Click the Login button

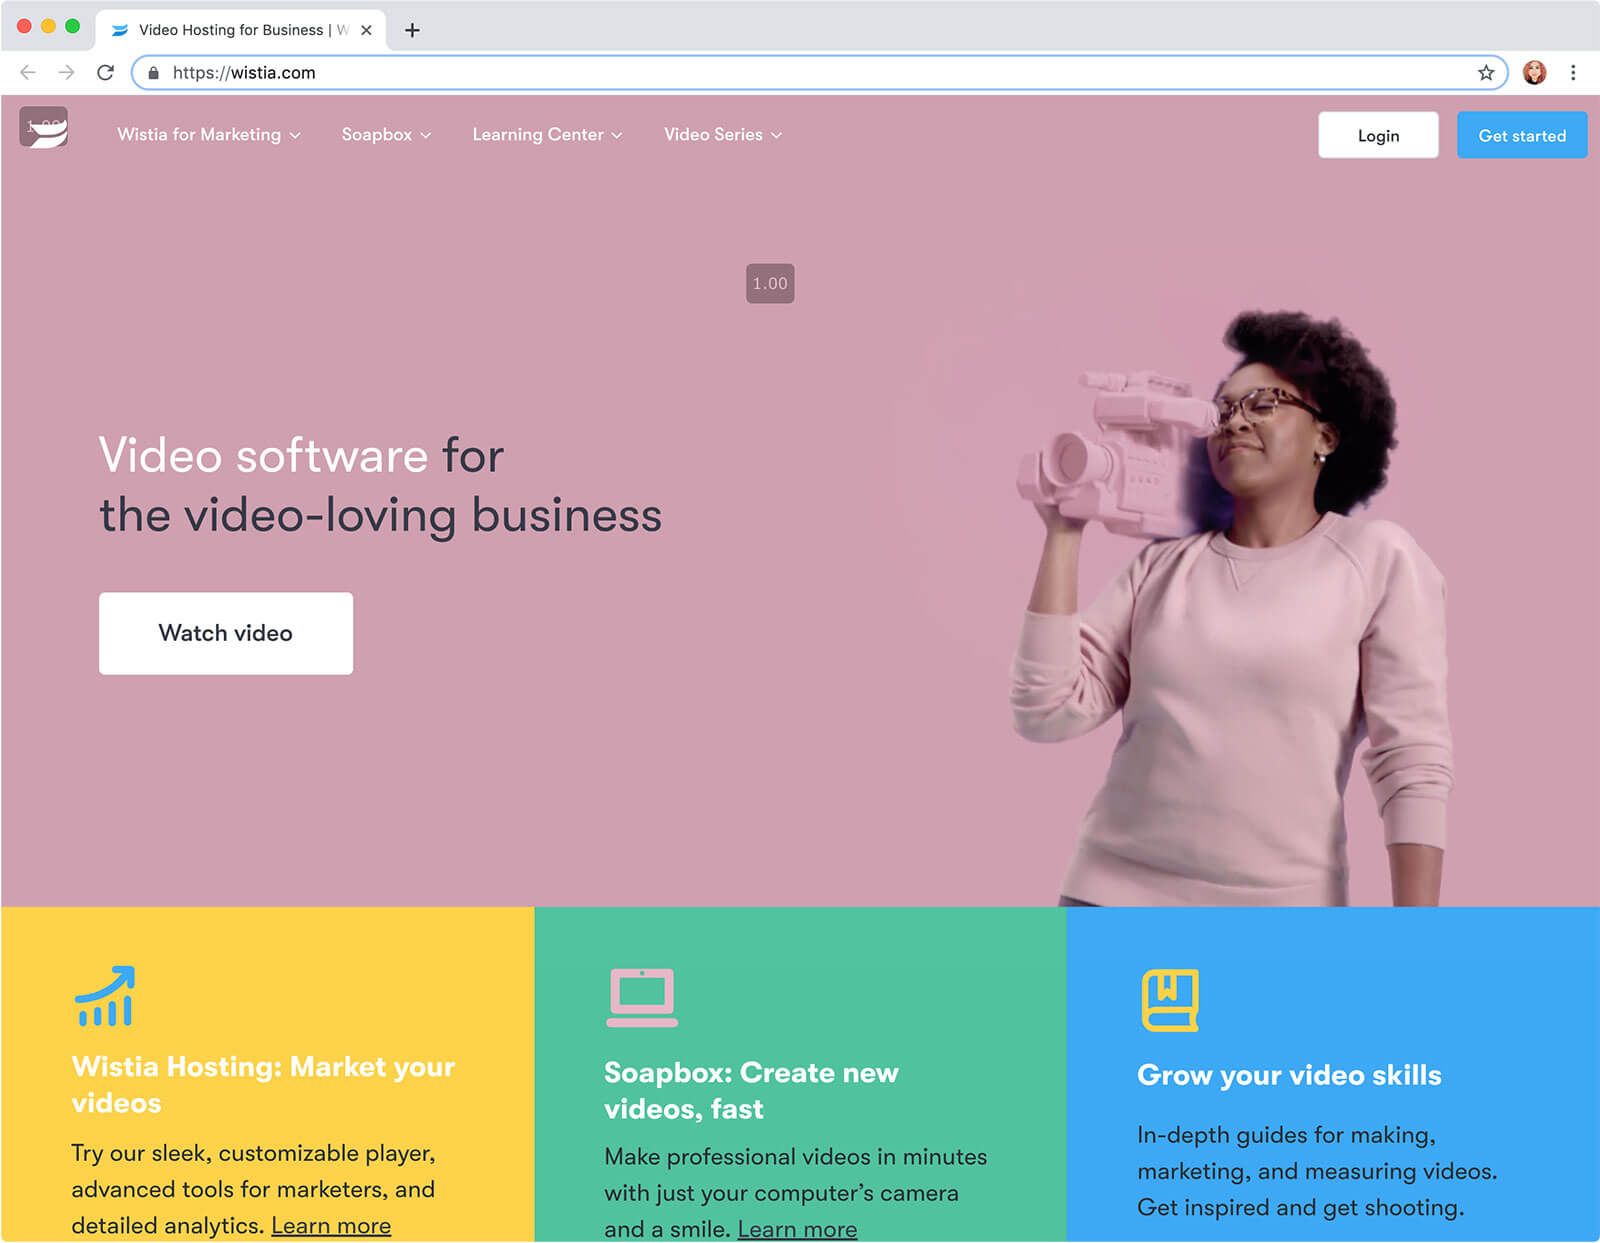(x=1378, y=135)
